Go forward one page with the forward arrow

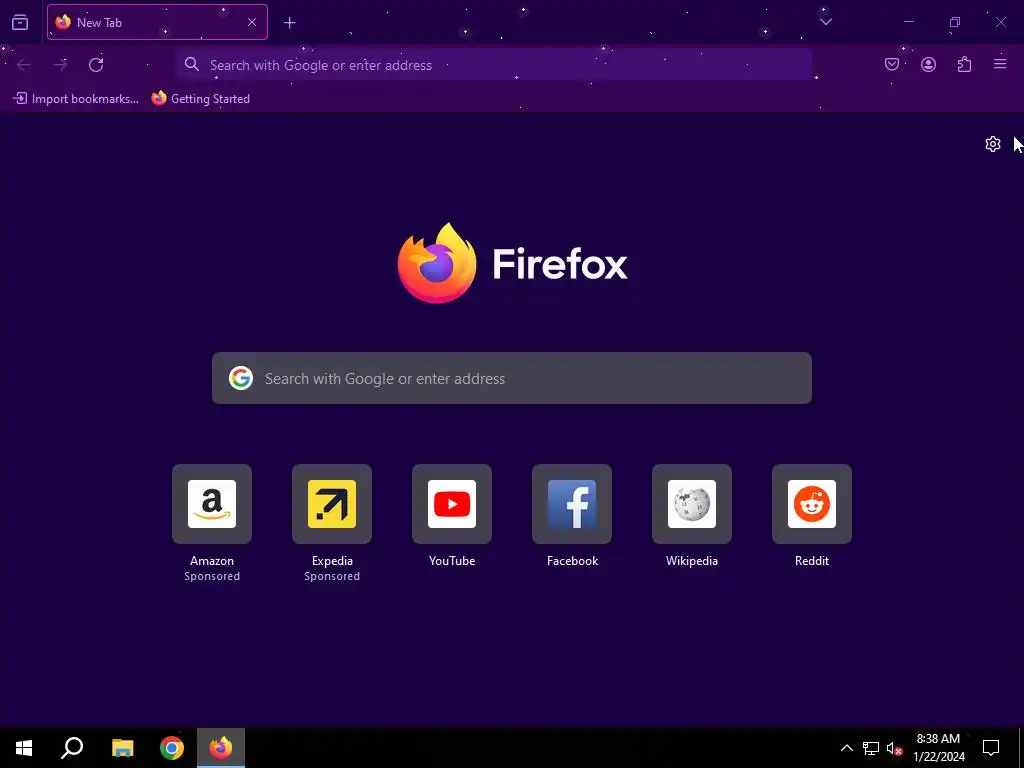[x=60, y=65]
